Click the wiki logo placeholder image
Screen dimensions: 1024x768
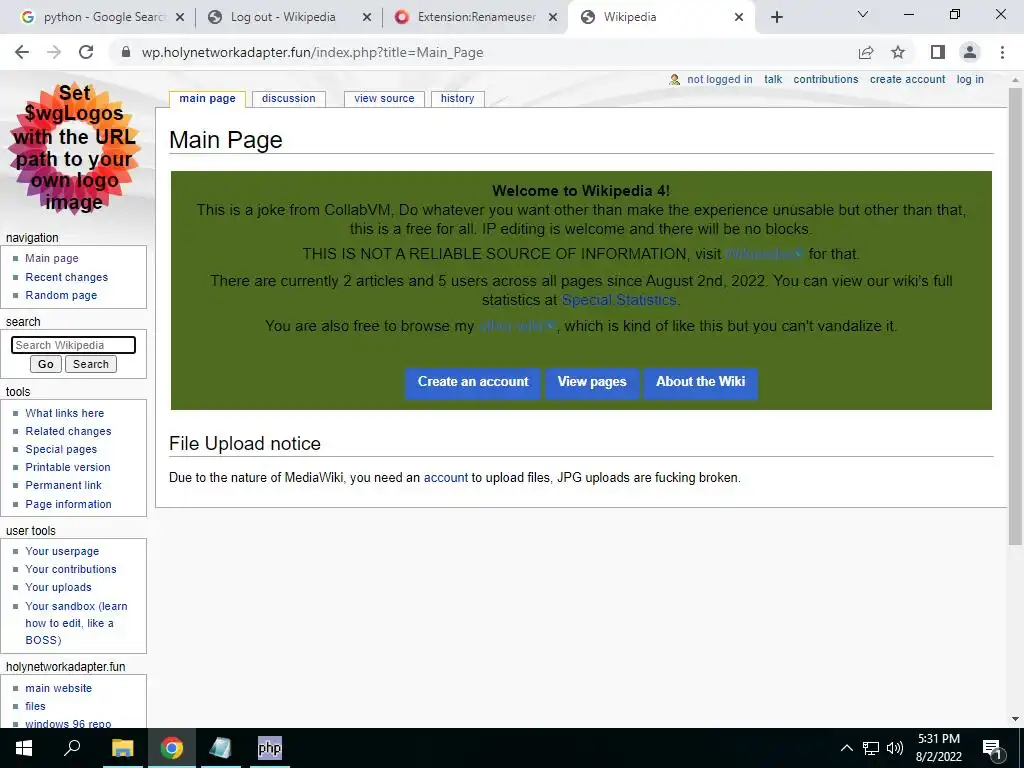click(74, 149)
